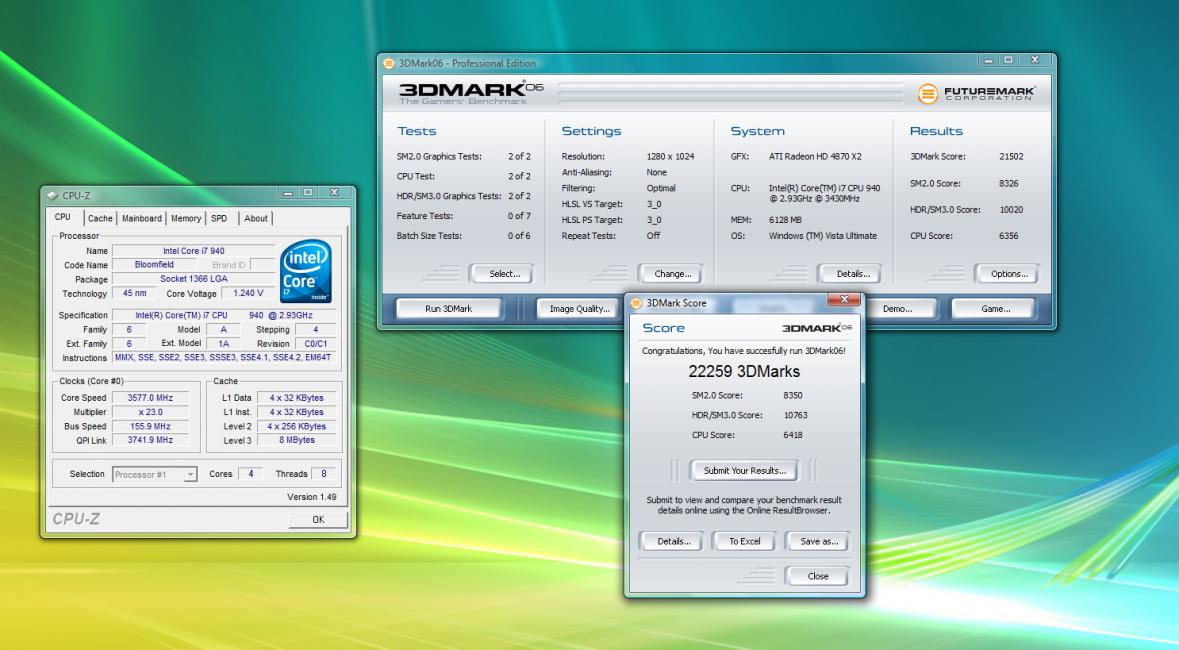Click the 22259 3DMarks headline score
1179x650 pixels.
pyautogui.click(x=744, y=372)
